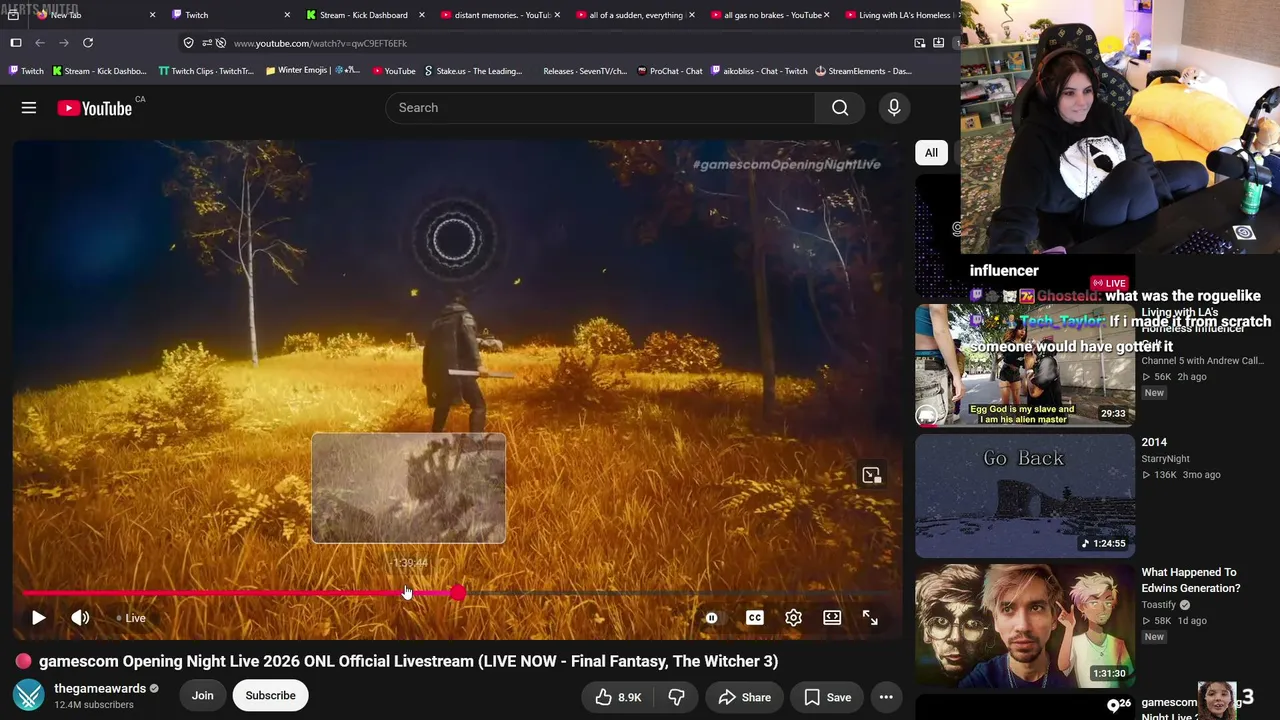Open Toastify channel name

tap(1159, 605)
